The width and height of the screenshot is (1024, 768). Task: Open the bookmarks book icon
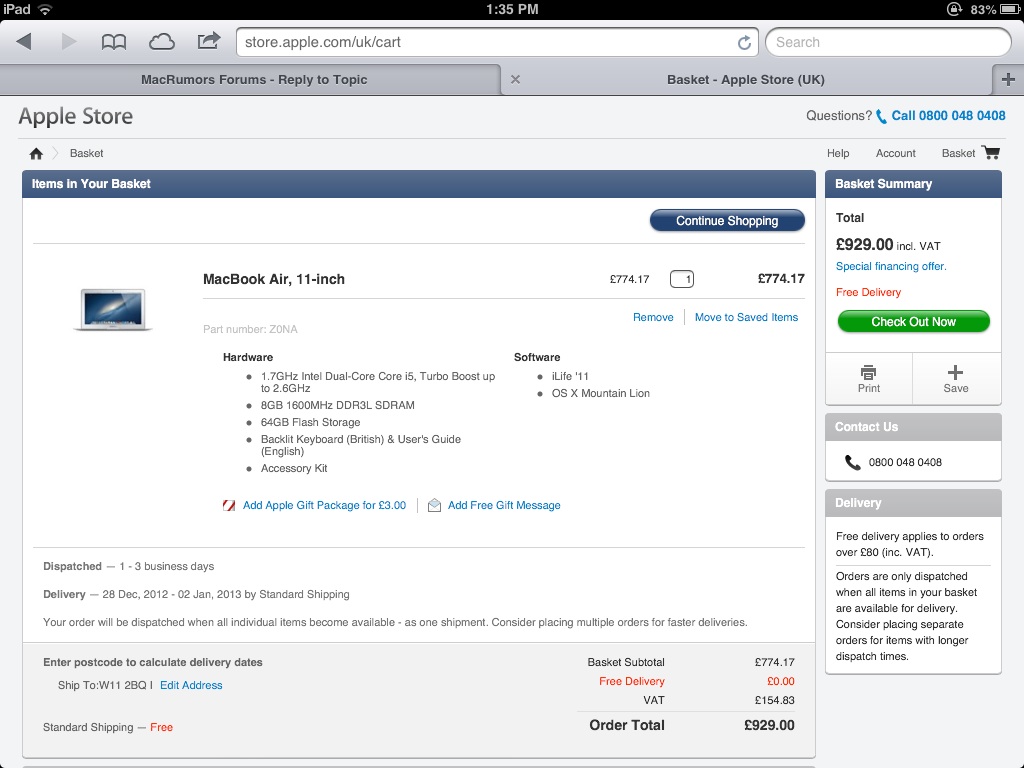(114, 42)
